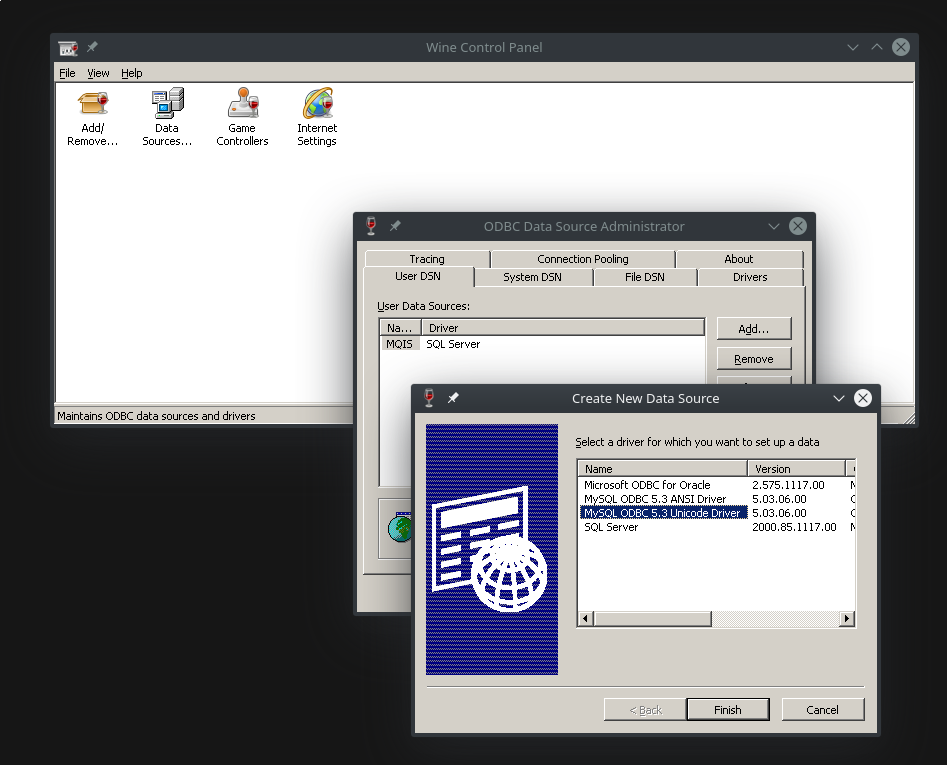Click driver list horizontal scrollbar thumb

[652, 618]
